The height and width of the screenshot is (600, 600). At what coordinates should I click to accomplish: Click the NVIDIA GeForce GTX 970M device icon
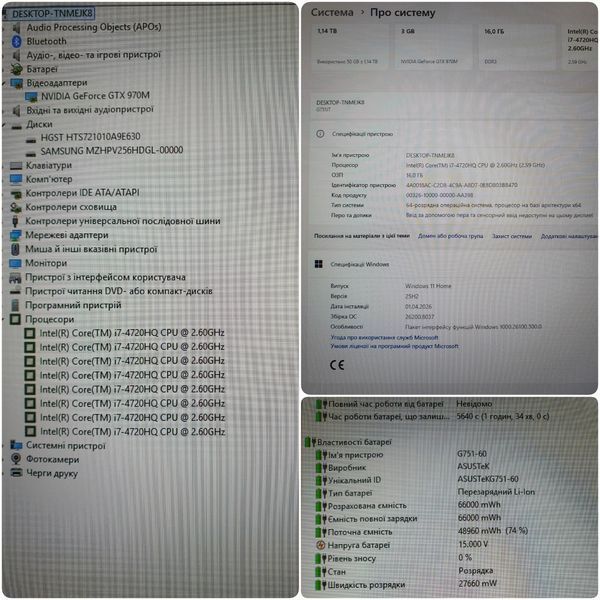click(x=31, y=96)
